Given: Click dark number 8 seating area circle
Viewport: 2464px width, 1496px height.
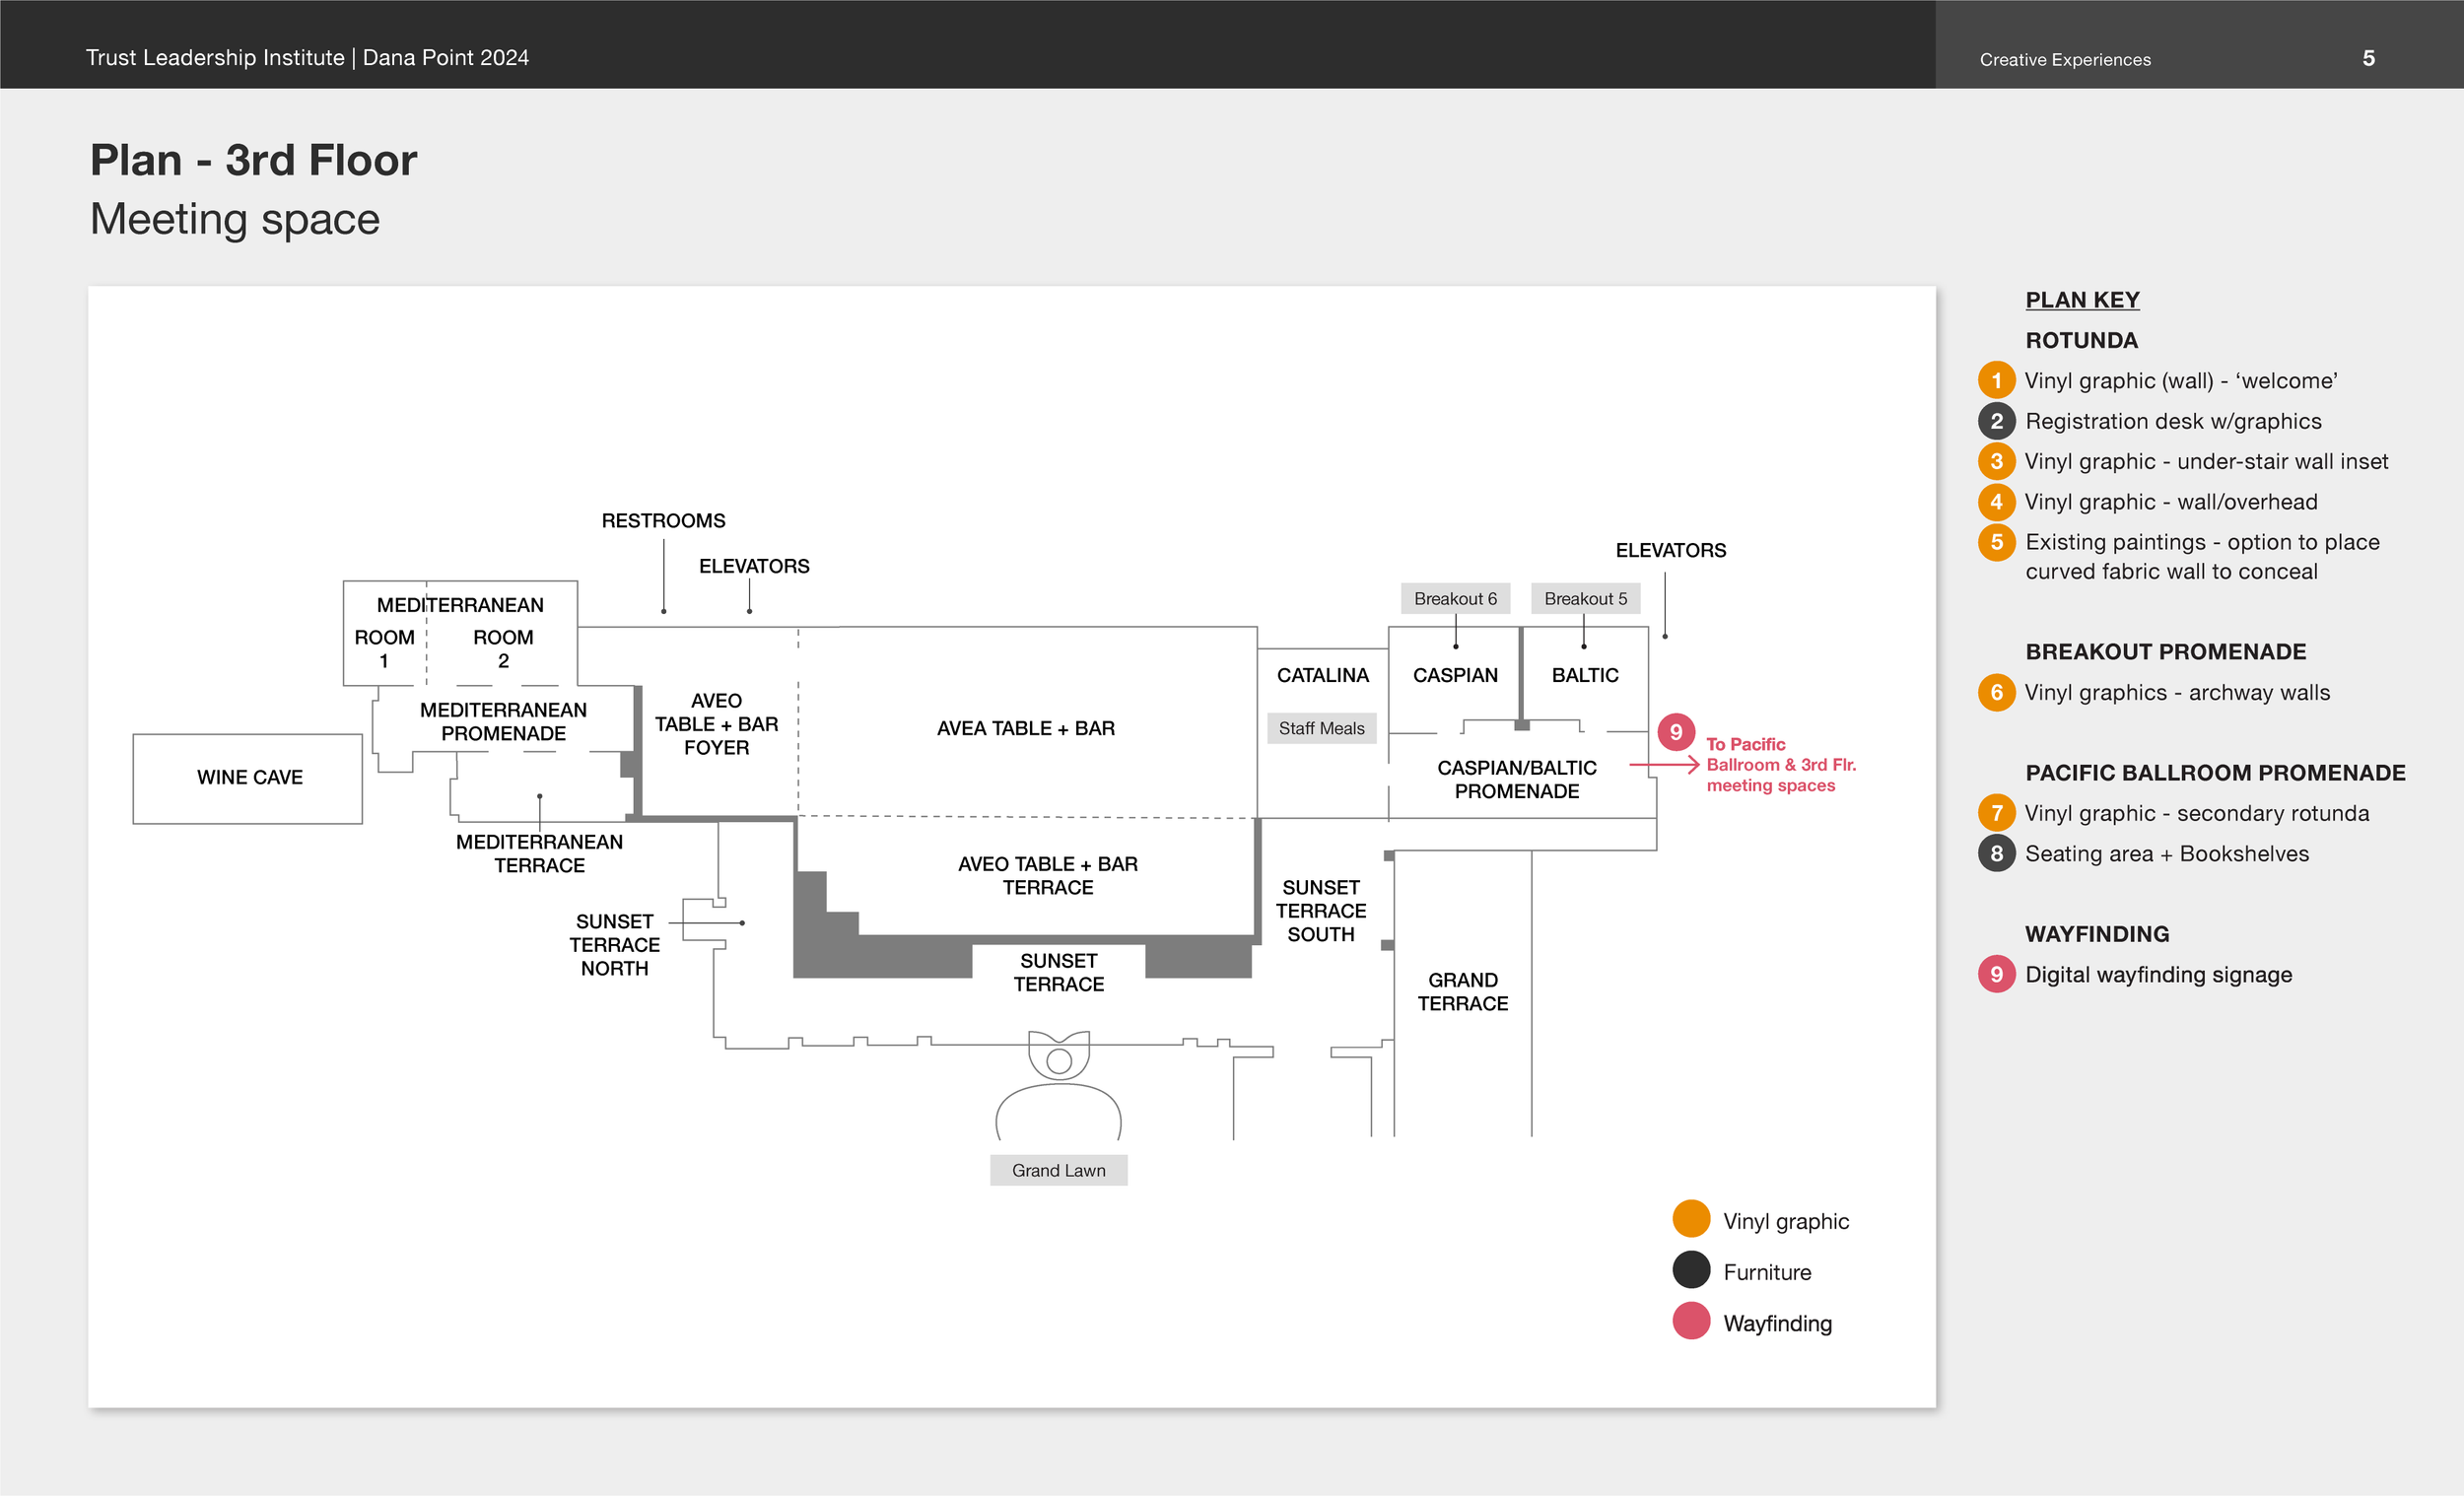Looking at the screenshot, I should pyautogui.click(x=1996, y=853).
